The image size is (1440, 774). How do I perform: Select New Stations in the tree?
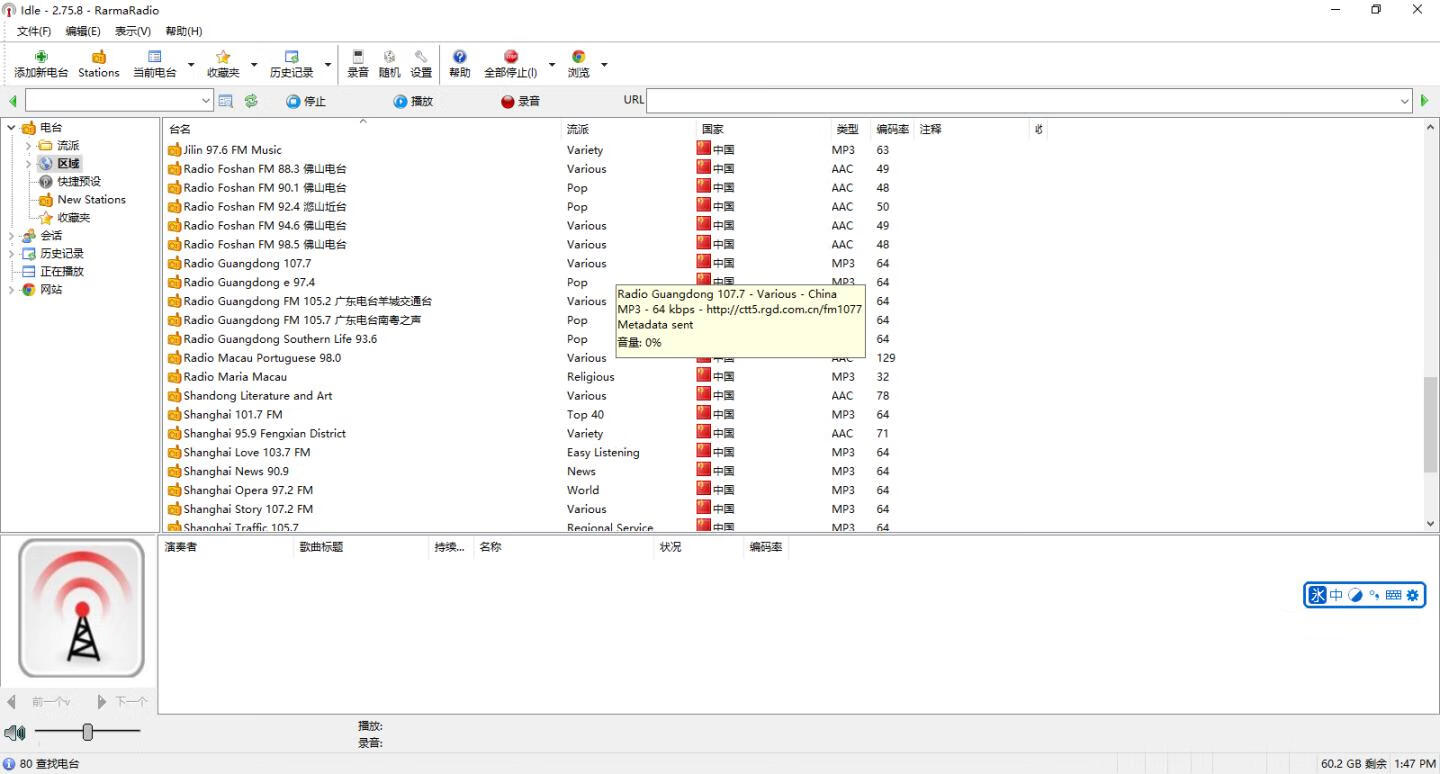click(x=91, y=200)
